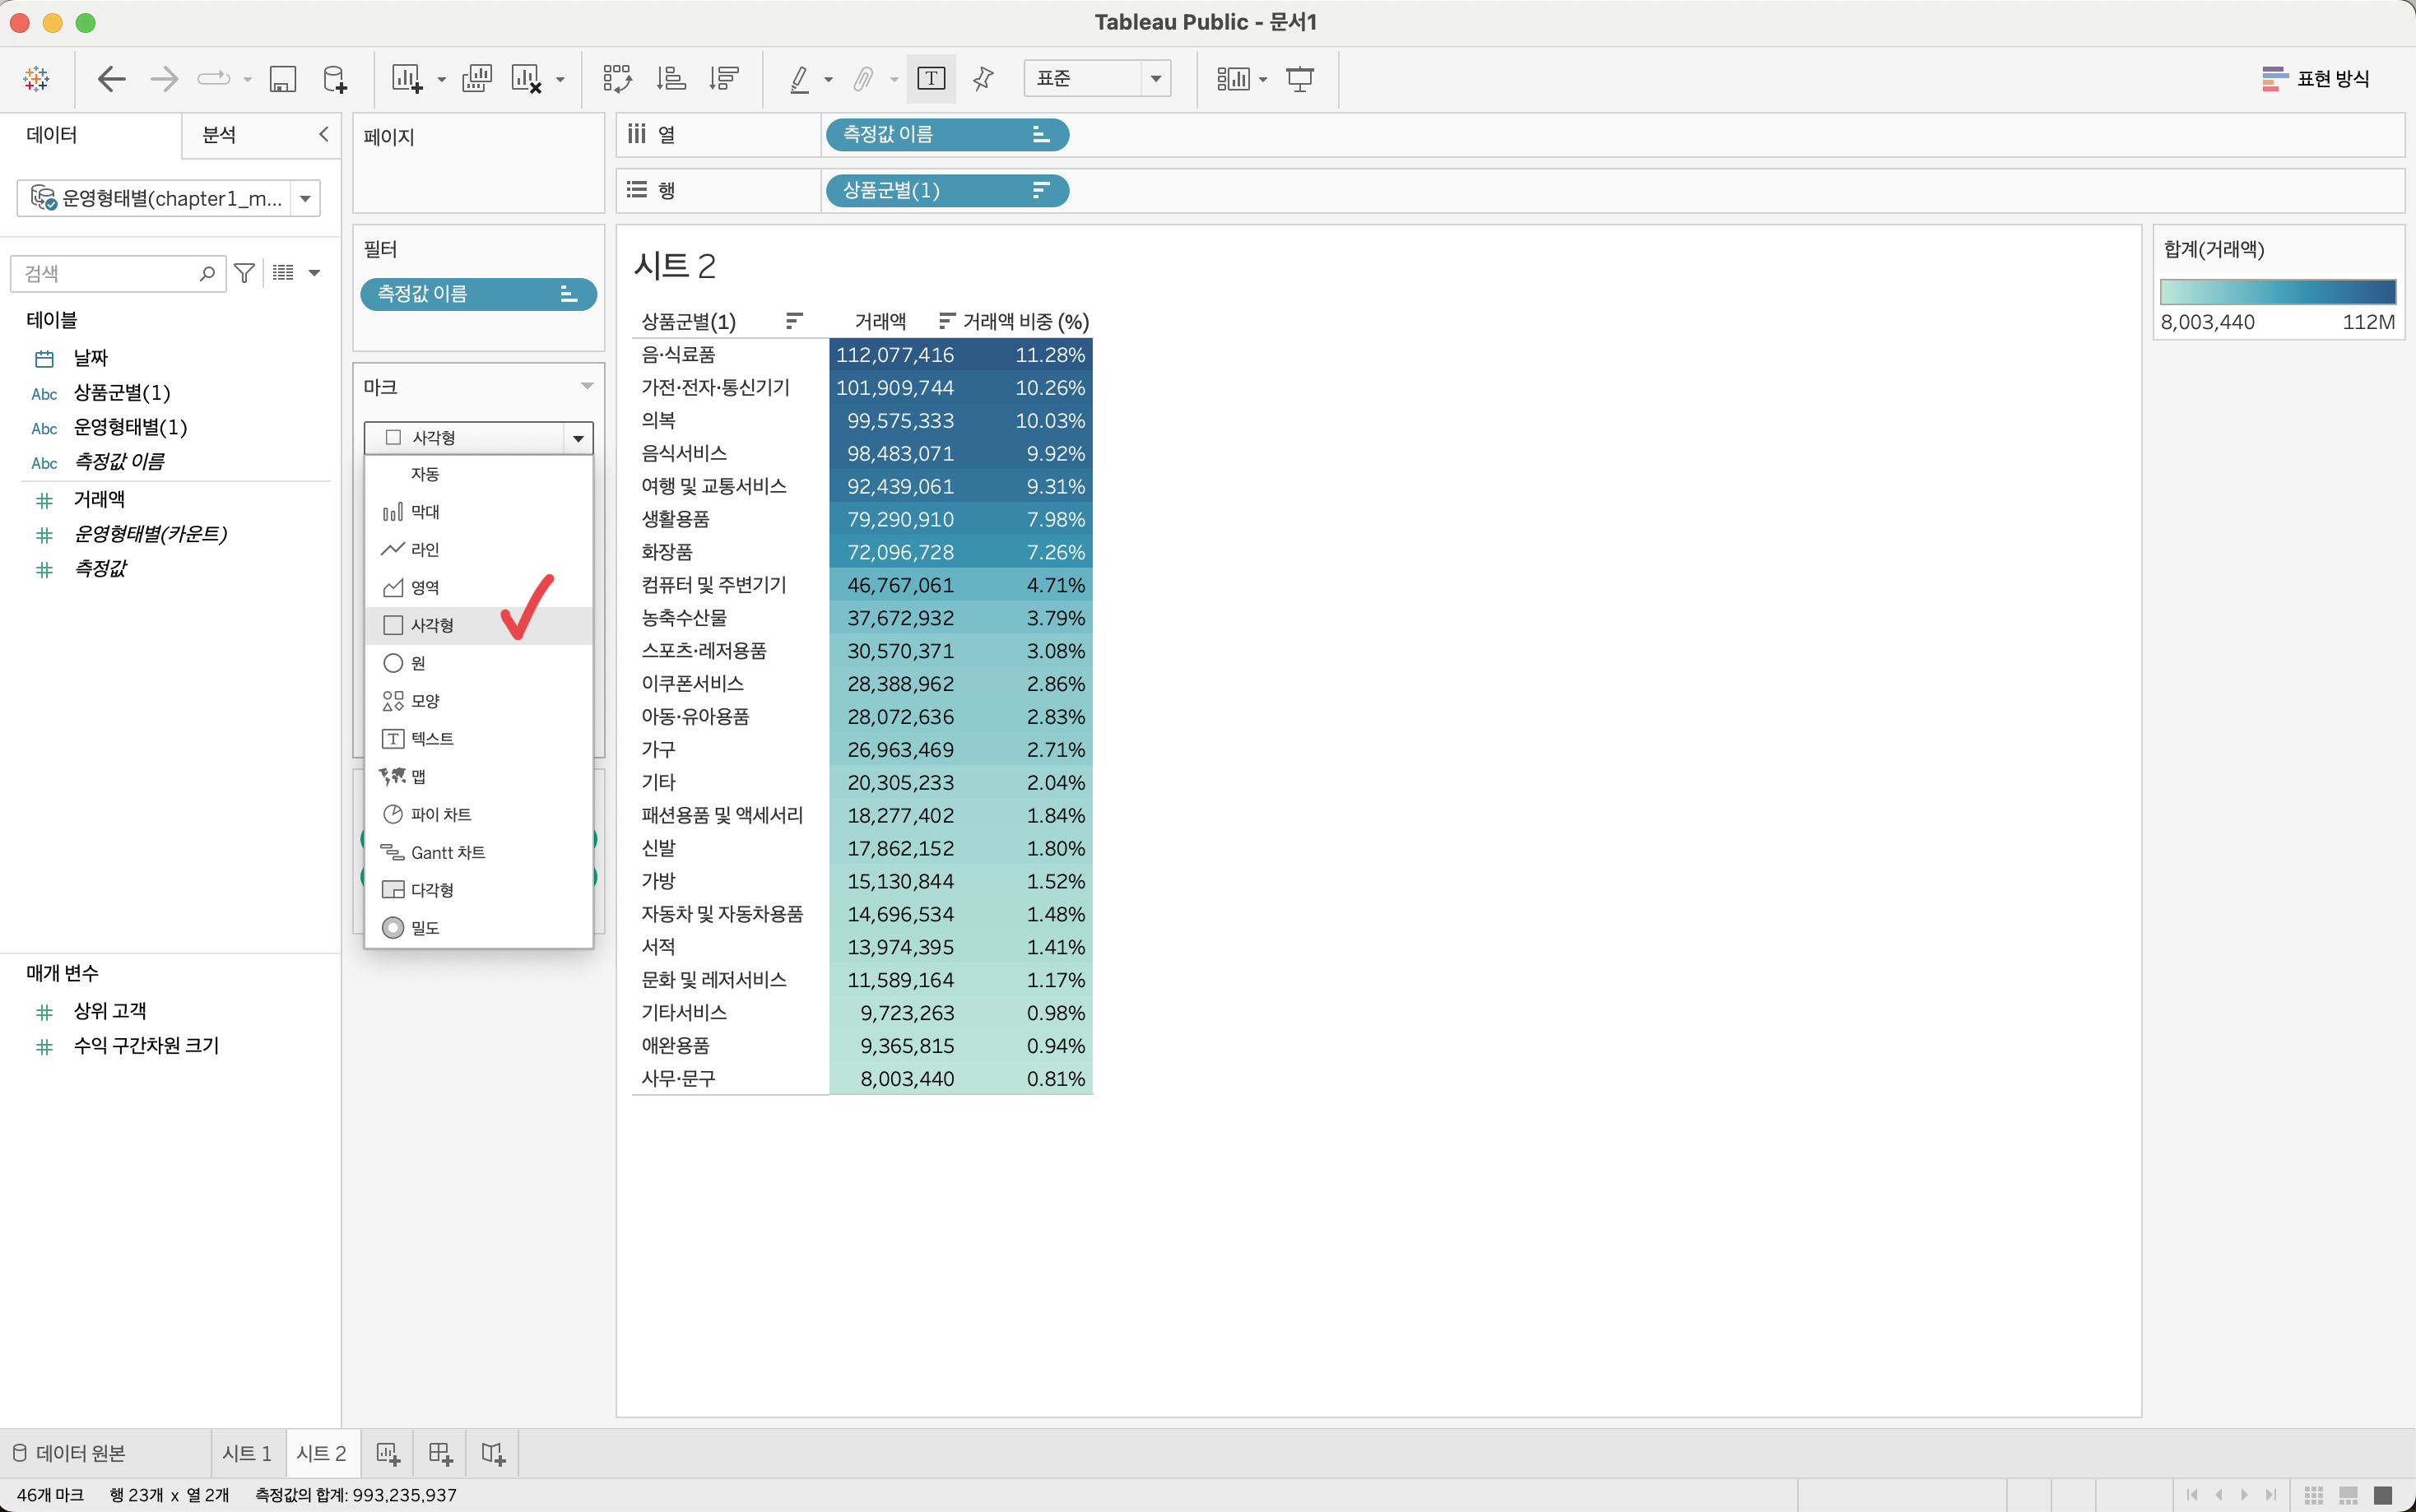This screenshot has height=1512, width=2416.
Task: Expand the data source selector dropdown
Action: pos(305,198)
